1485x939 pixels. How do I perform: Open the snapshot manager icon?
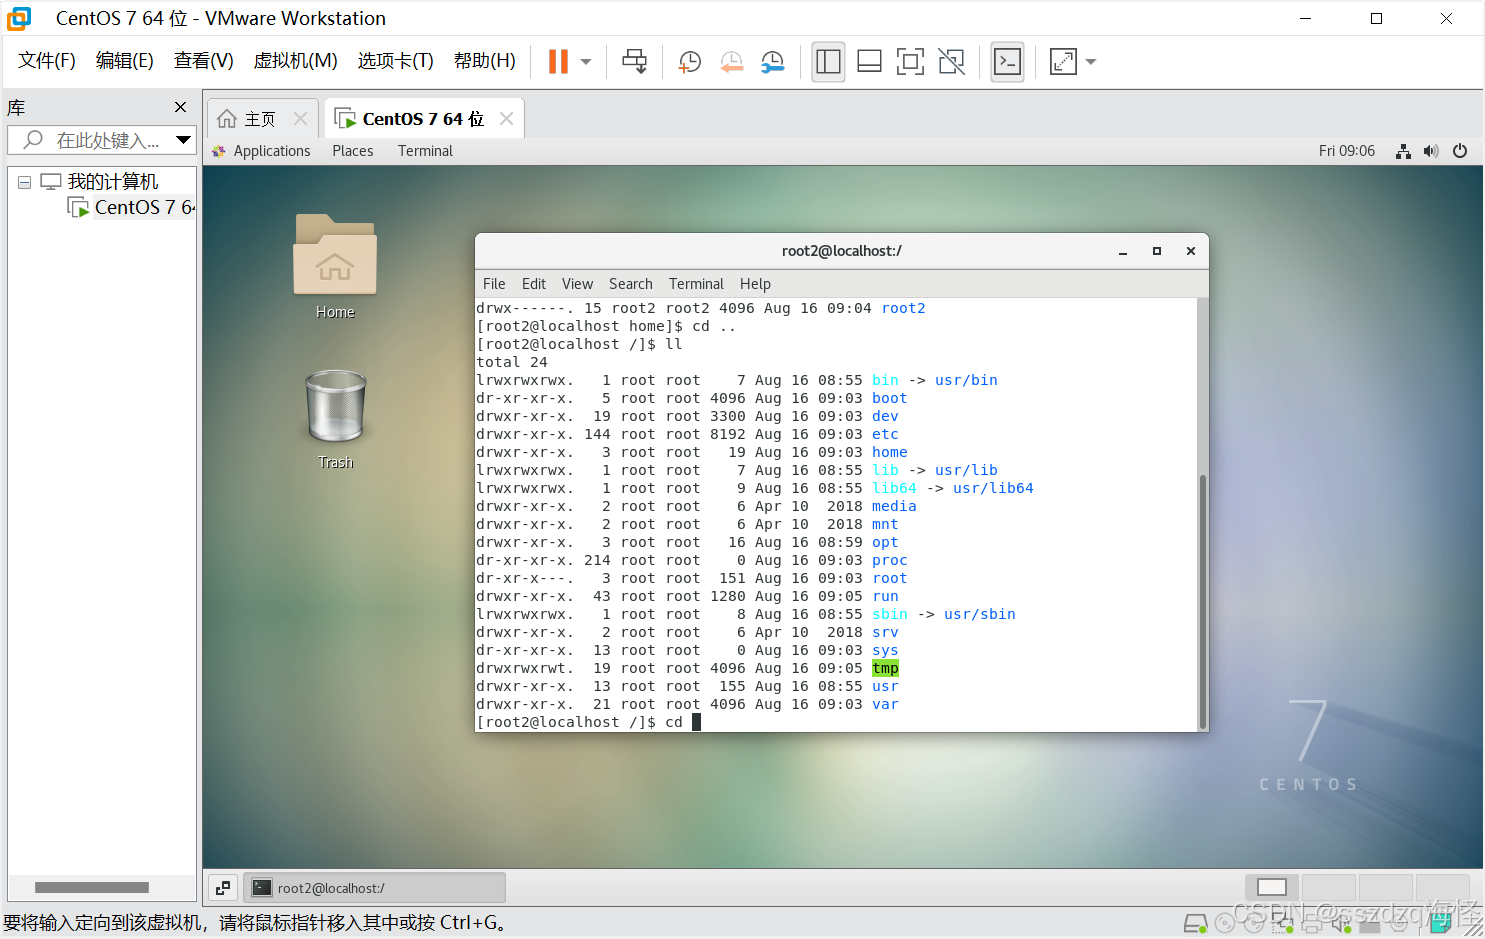[772, 62]
